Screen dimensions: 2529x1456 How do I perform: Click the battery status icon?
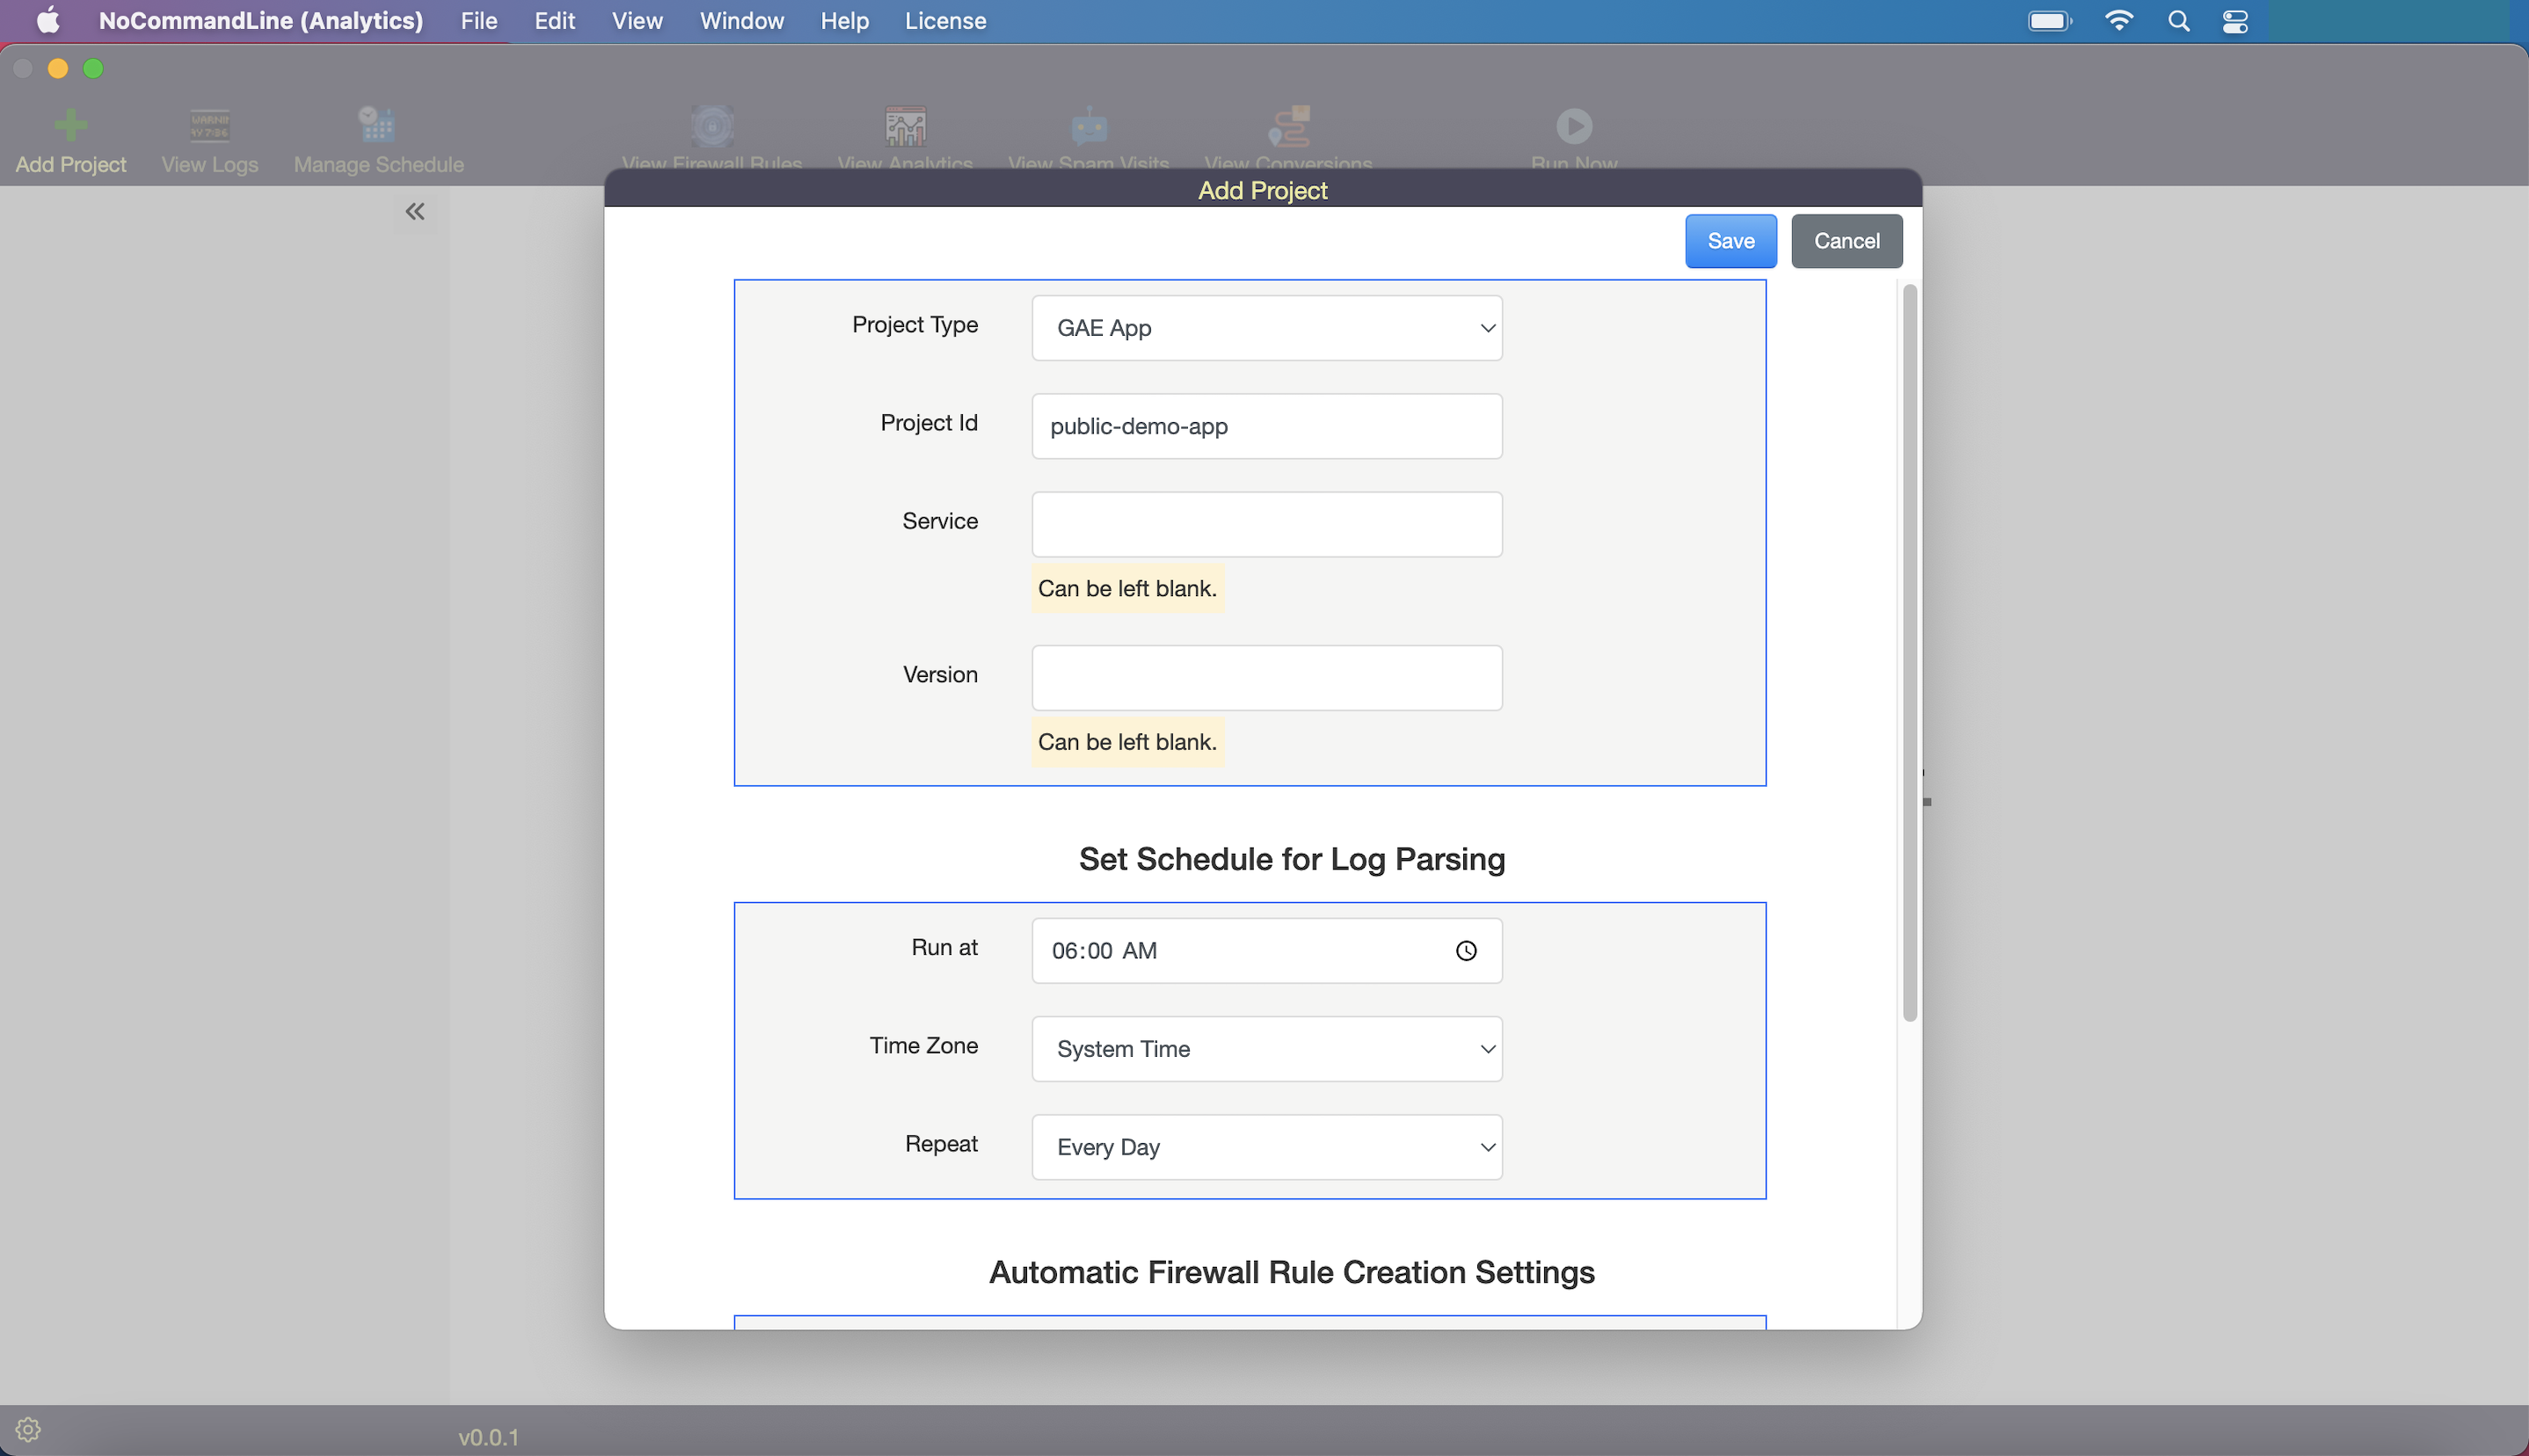[2050, 21]
